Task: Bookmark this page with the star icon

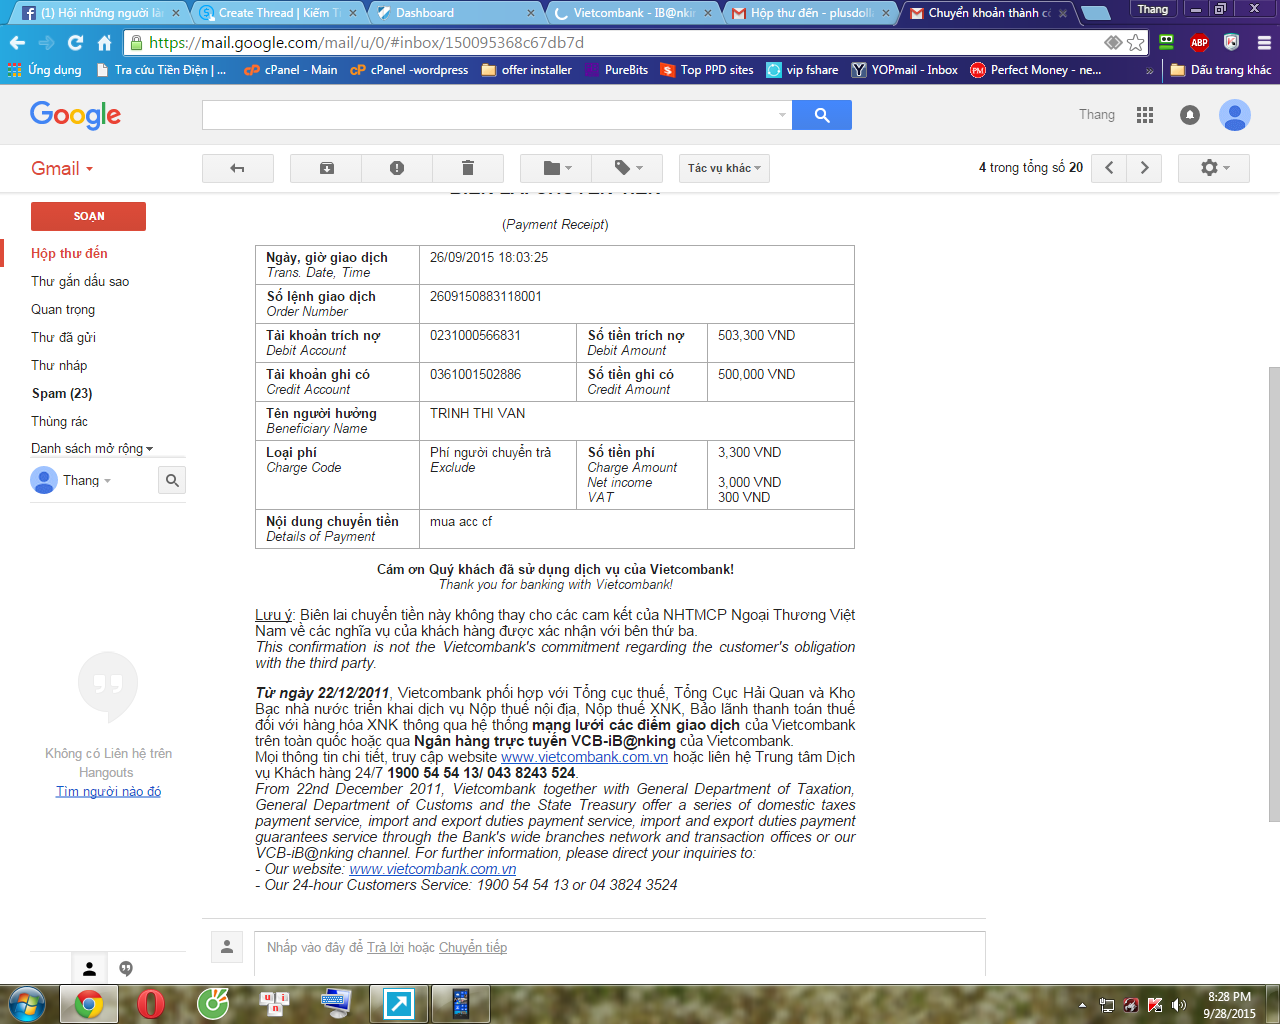Action: 1135,43
